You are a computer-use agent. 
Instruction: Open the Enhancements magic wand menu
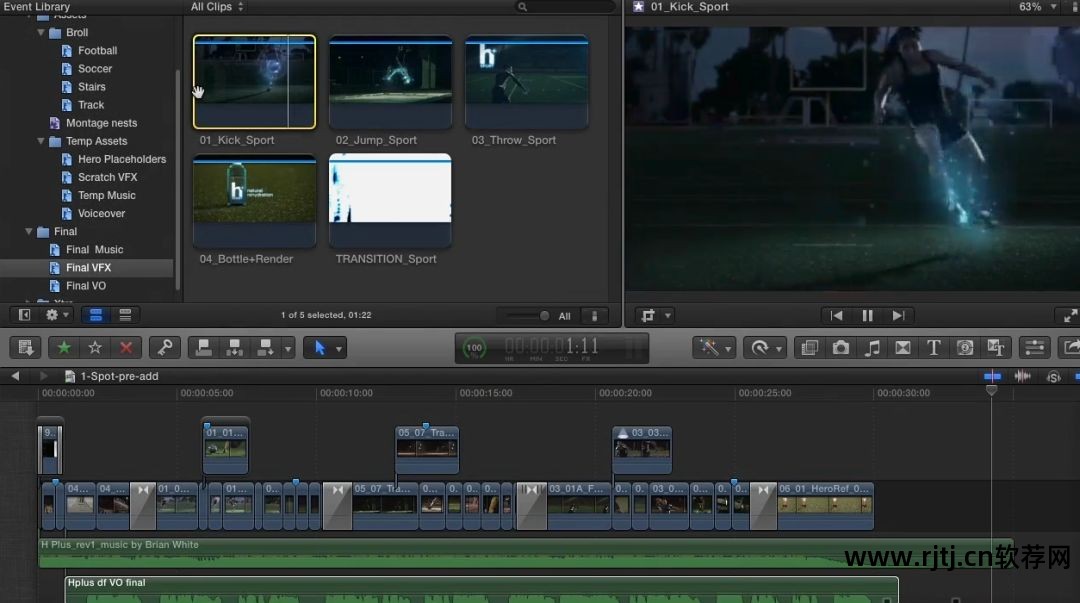click(x=714, y=348)
